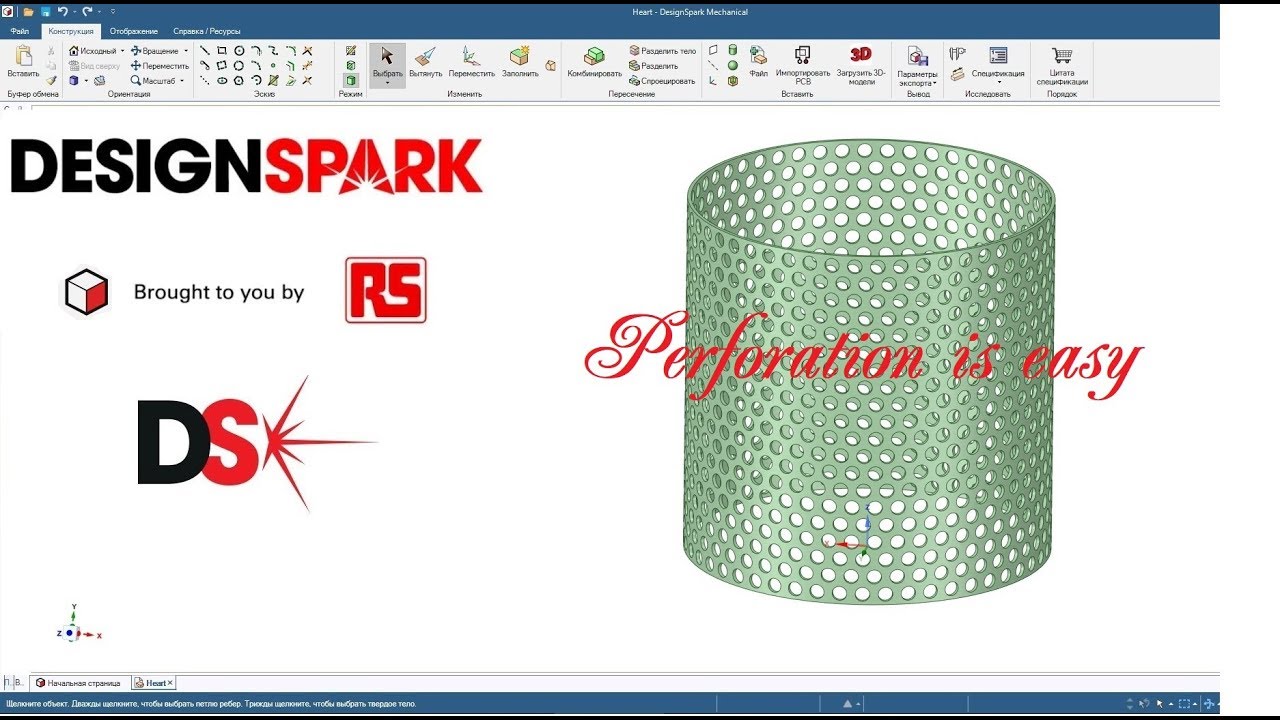Open the Выбрать tool dropdown arrow

[x=387, y=83]
